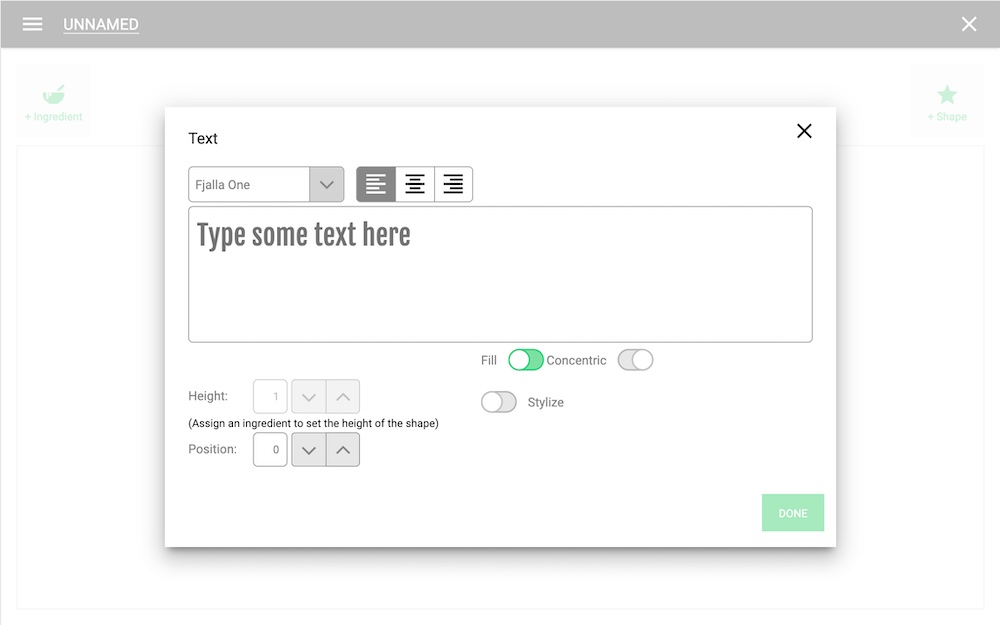Click the Fjalla One font name field
Viewport: 1000px width, 625px height.
coord(249,184)
